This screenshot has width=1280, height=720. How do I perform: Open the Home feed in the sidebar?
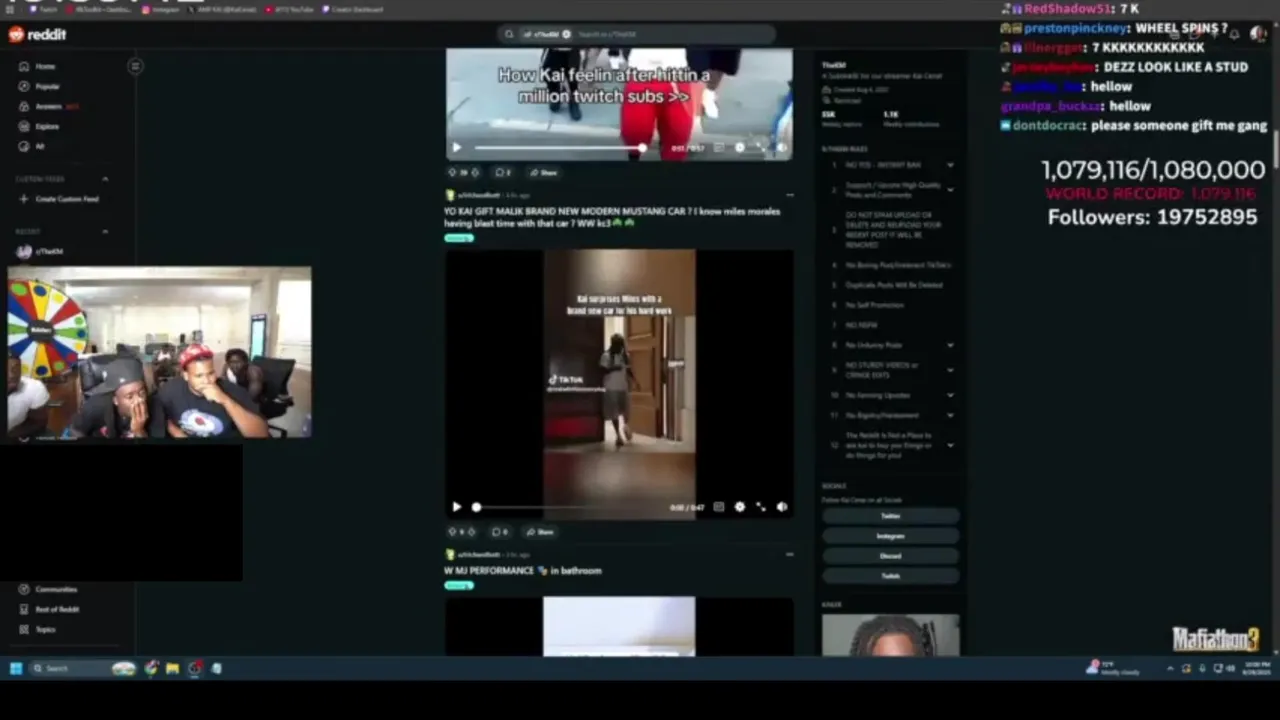[38, 66]
